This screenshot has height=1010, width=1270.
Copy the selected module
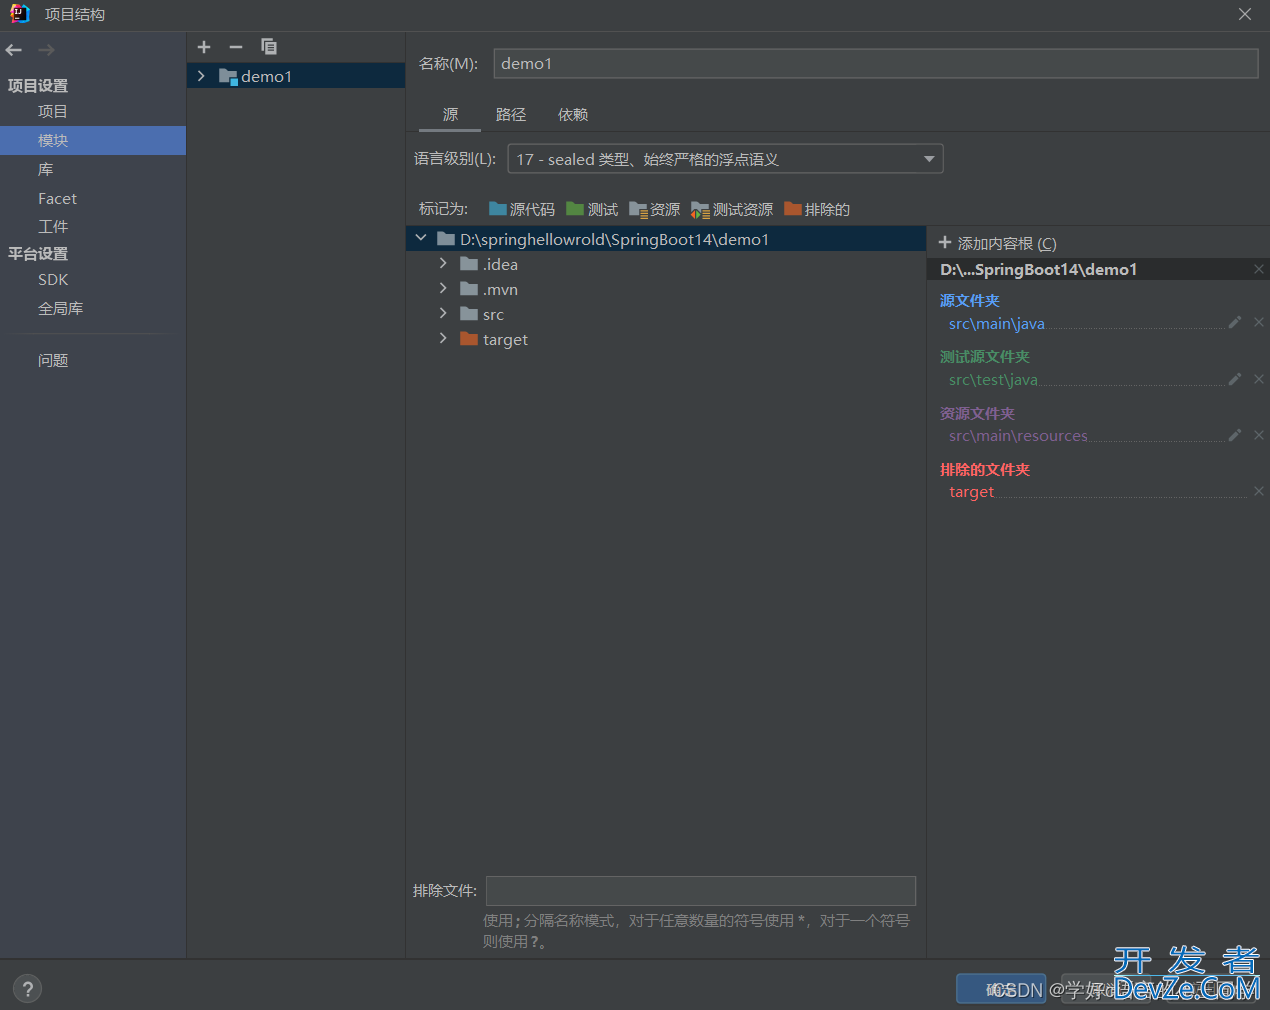268,47
